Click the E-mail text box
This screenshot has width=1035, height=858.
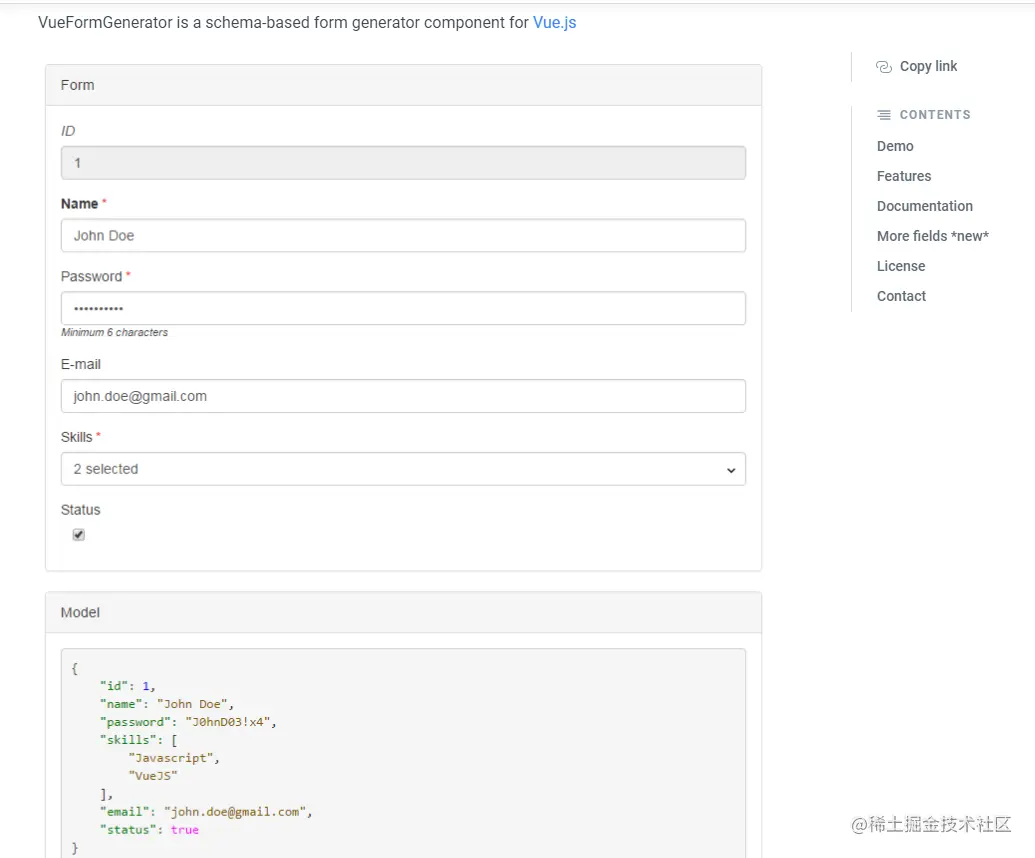click(x=403, y=396)
